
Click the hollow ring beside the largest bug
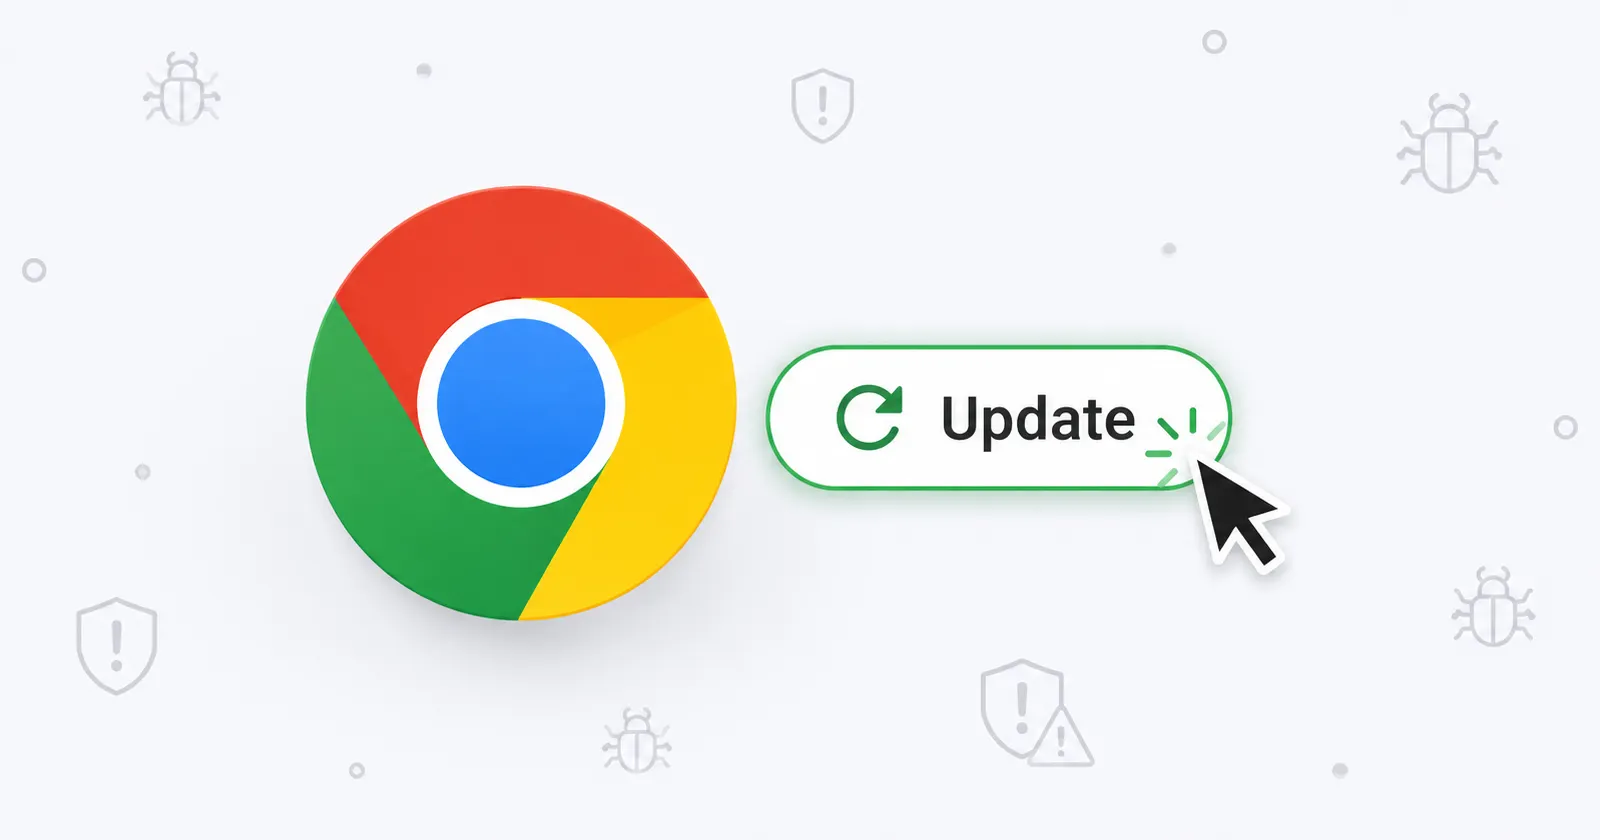click(1214, 42)
